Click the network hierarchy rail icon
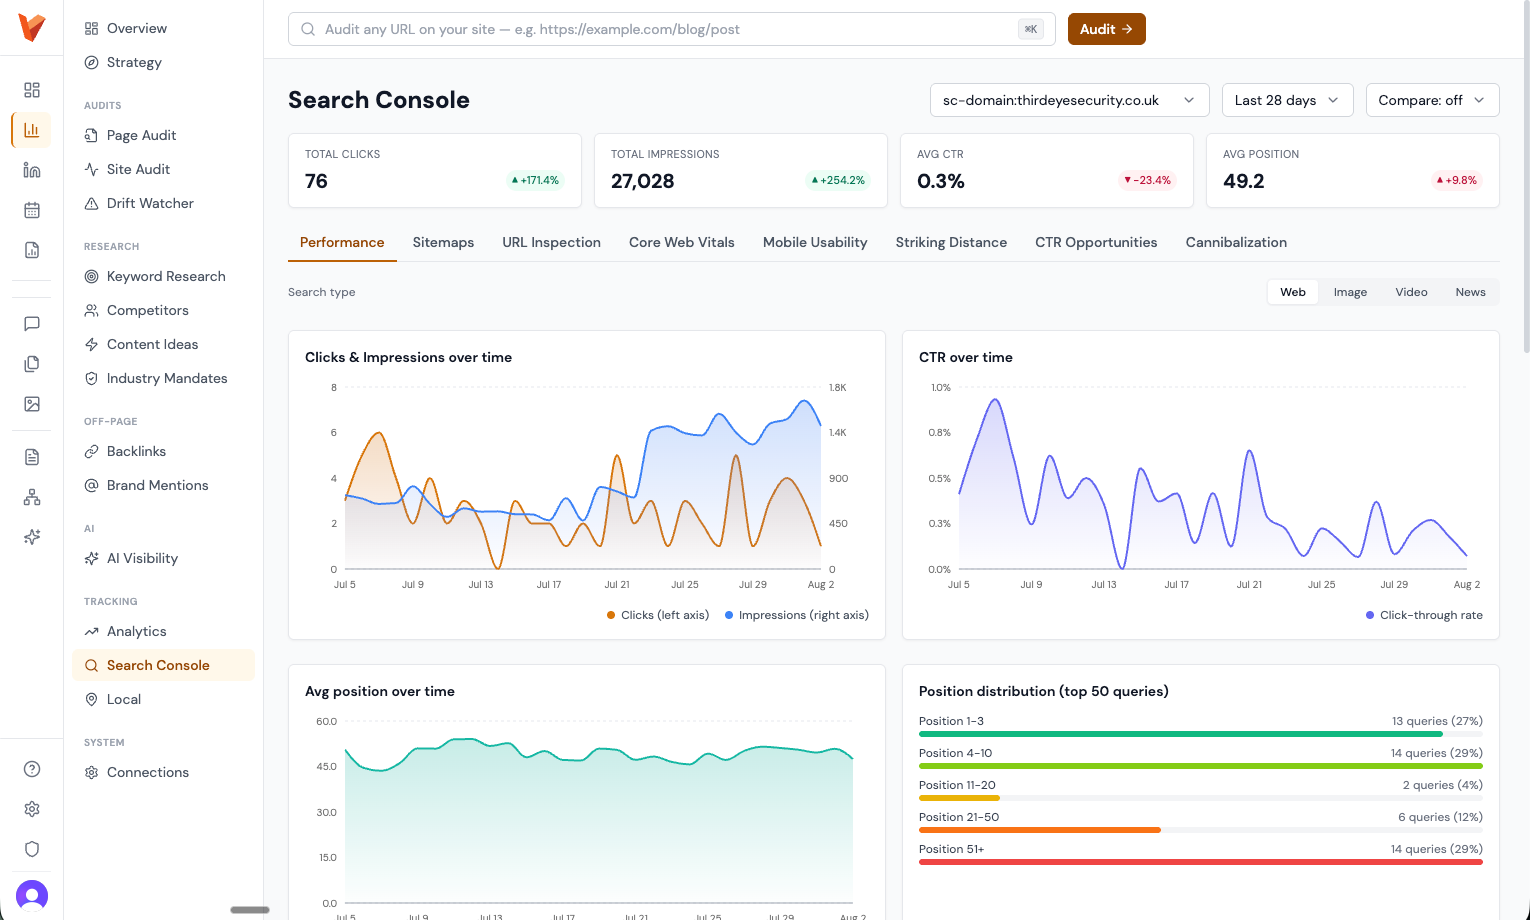The image size is (1530, 920). click(x=32, y=497)
